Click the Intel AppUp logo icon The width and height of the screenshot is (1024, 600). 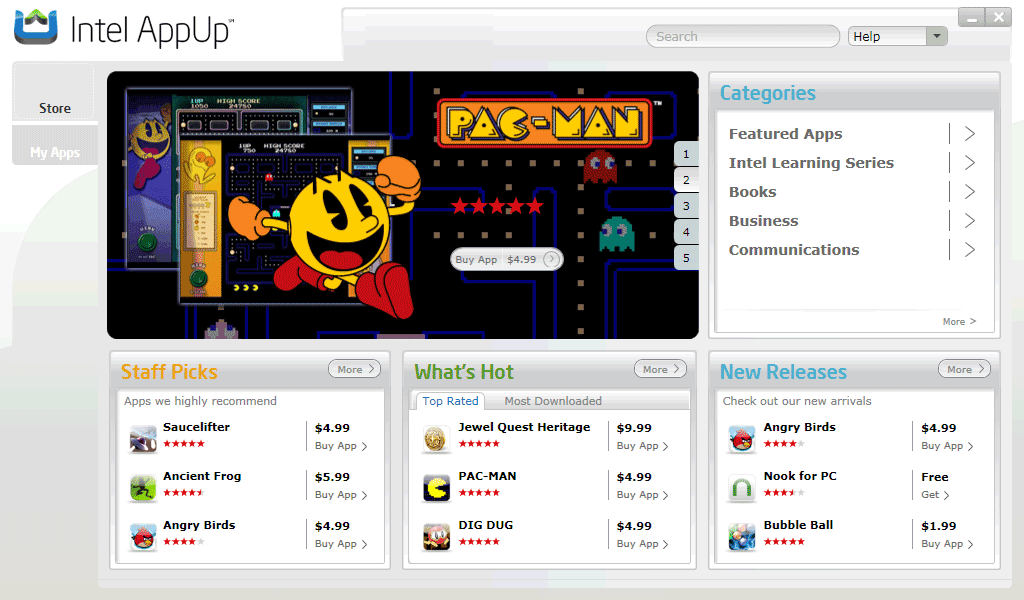(36, 27)
